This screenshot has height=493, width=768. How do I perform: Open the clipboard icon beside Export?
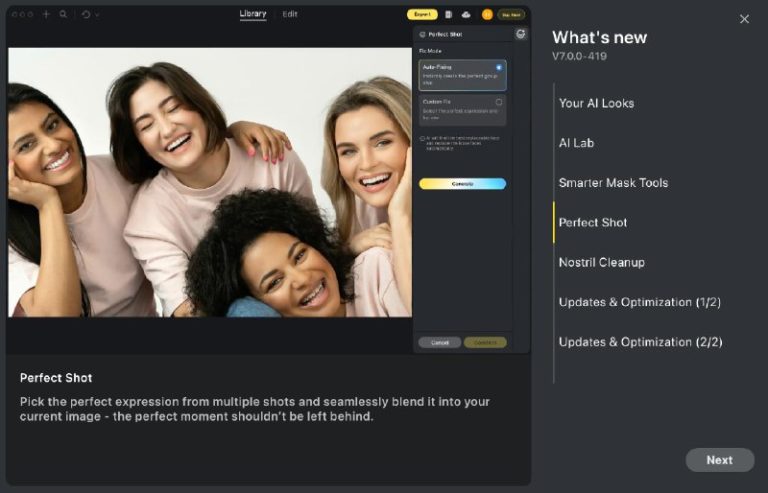coord(448,15)
